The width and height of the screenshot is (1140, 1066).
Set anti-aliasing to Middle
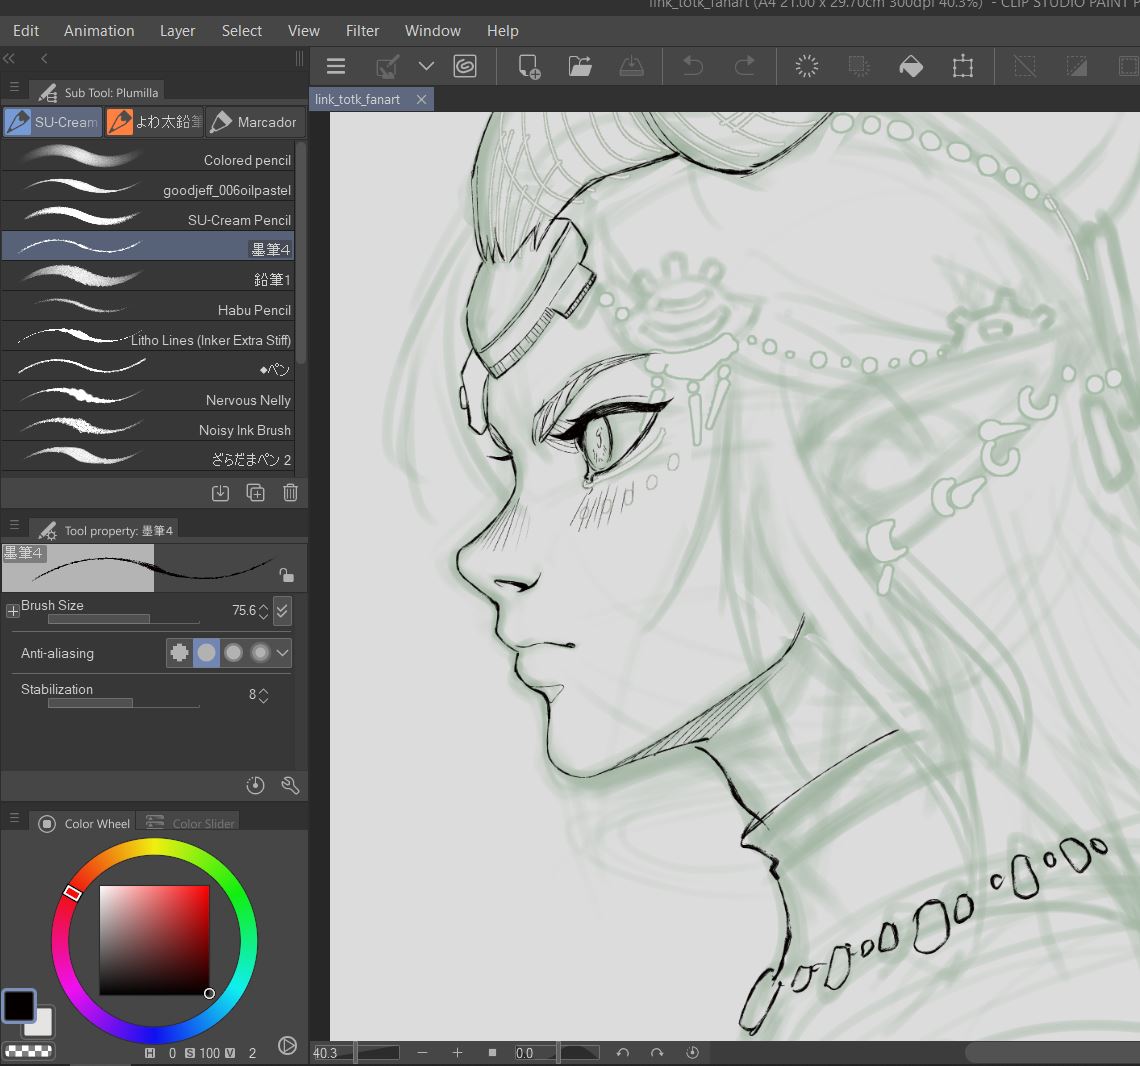233,652
